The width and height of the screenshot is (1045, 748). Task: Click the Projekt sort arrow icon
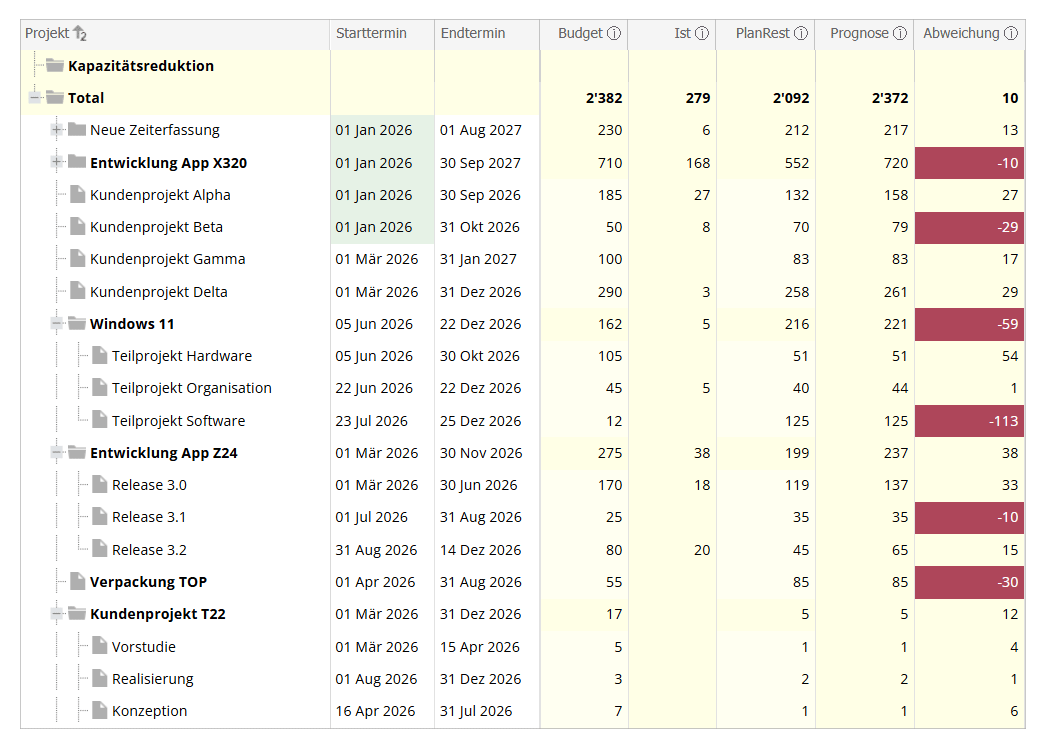point(80,34)
